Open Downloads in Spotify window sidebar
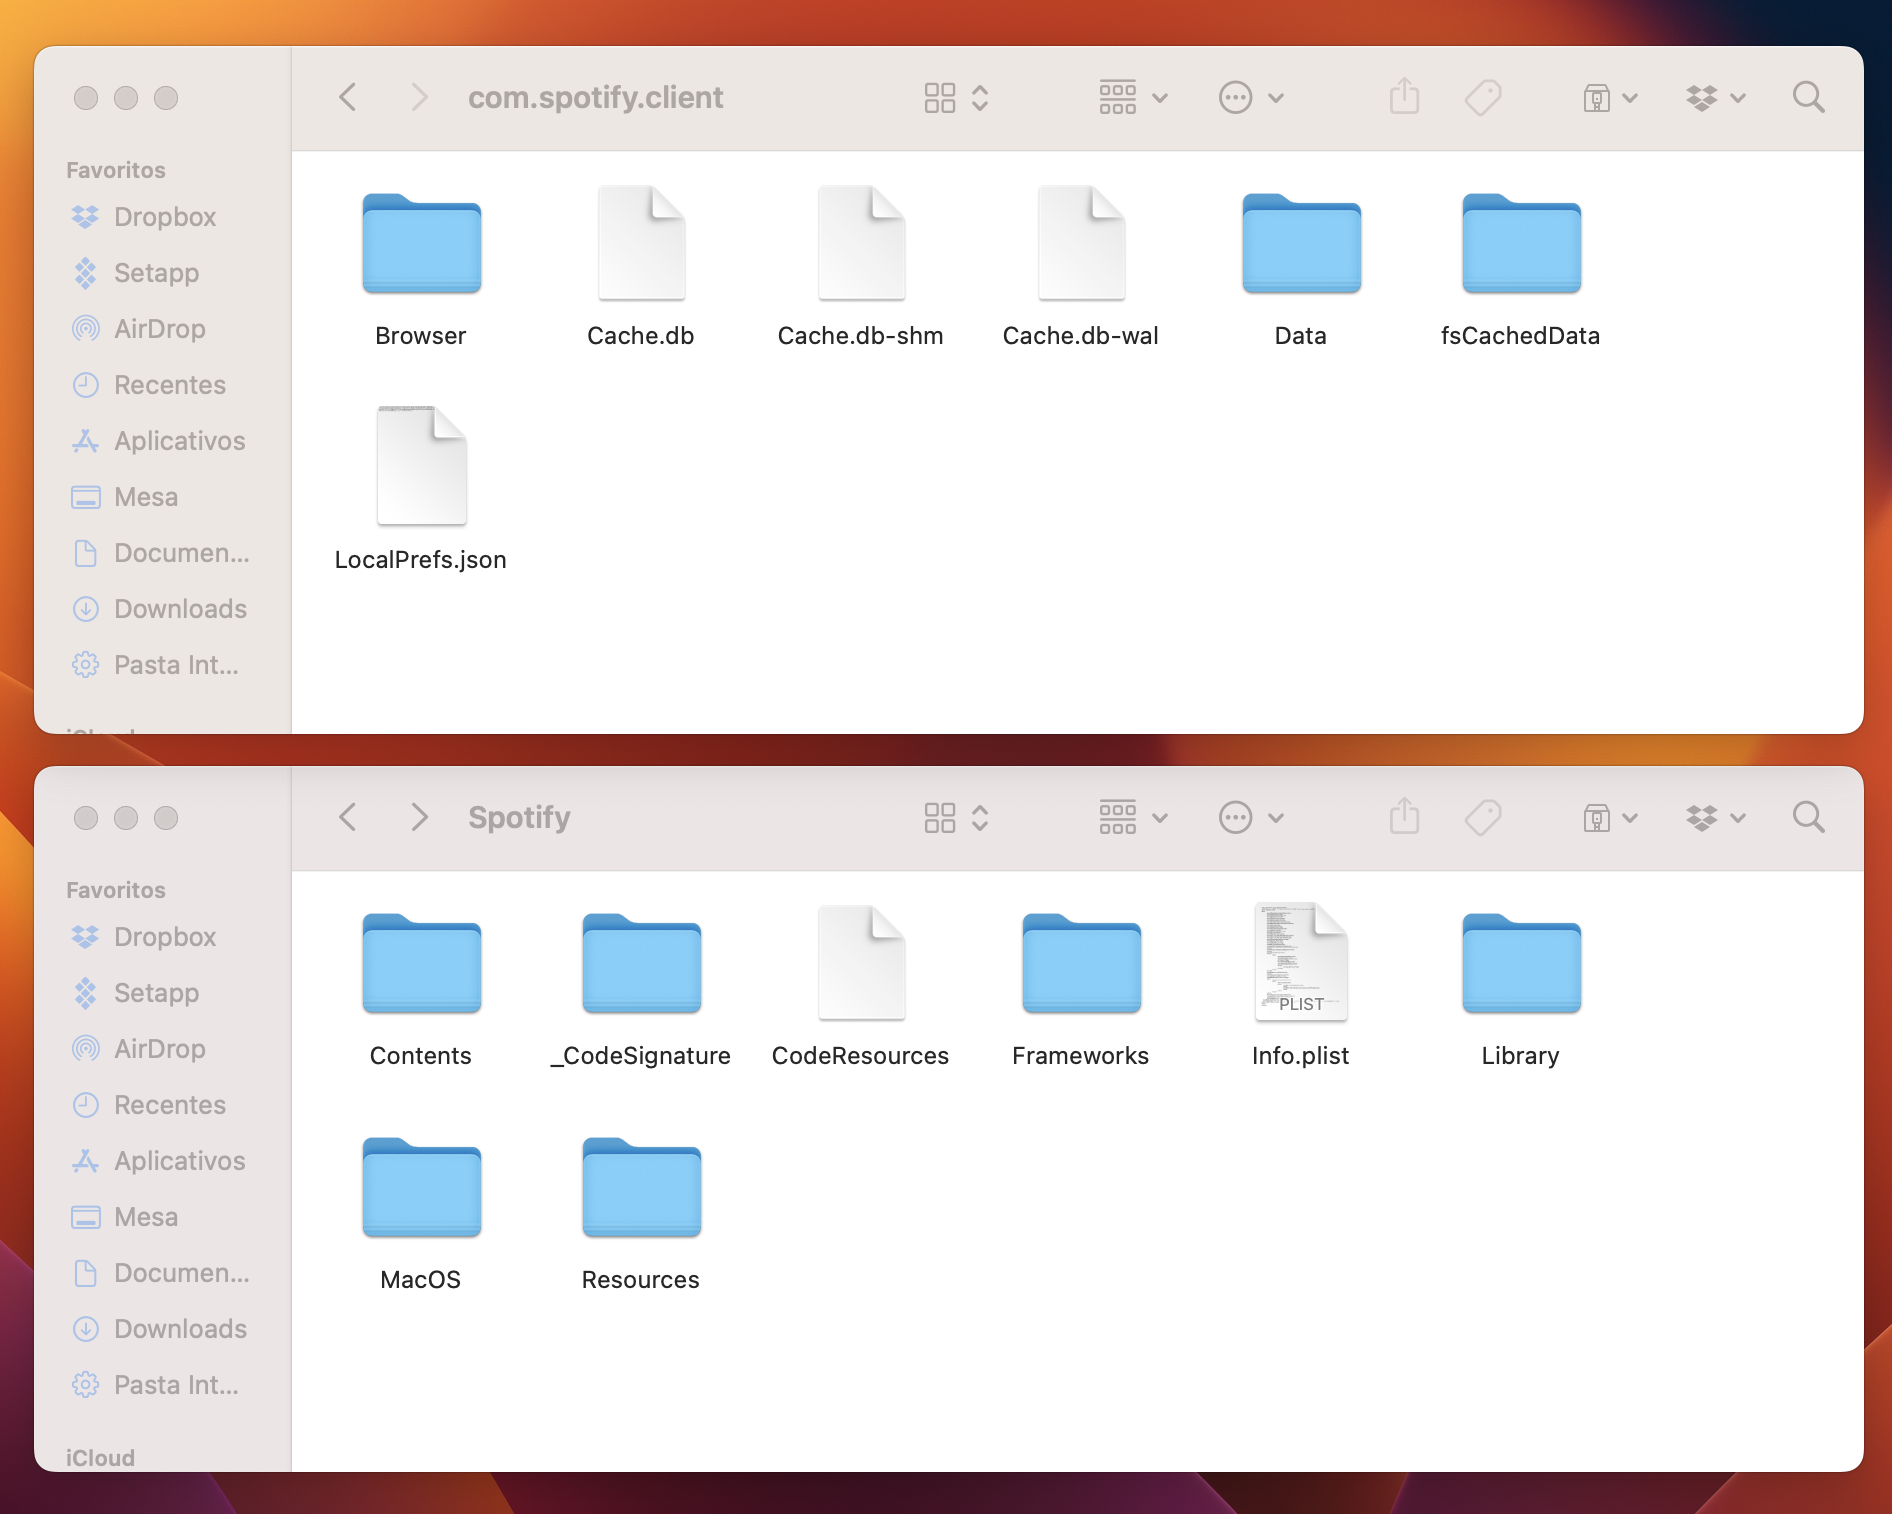Screen dimensions: 1892x1514 (162, 1329)
